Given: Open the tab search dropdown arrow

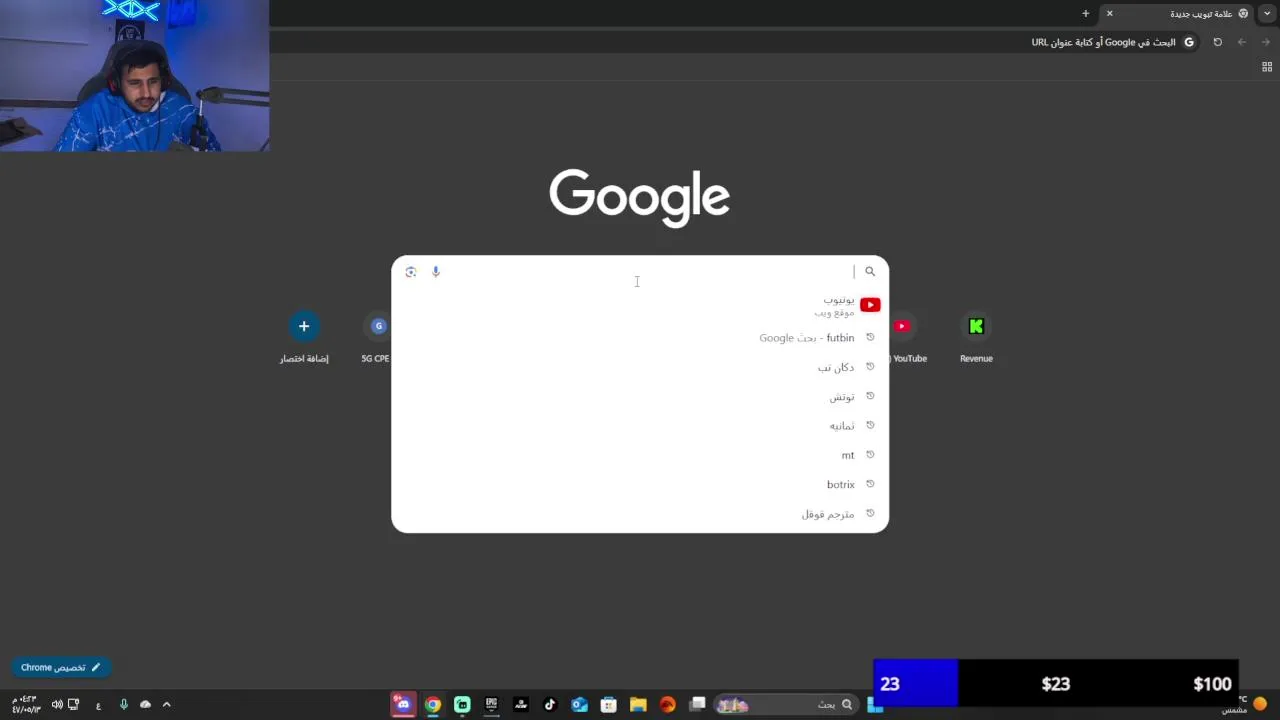Looking at the screenshot, I should pos(1267,13).
